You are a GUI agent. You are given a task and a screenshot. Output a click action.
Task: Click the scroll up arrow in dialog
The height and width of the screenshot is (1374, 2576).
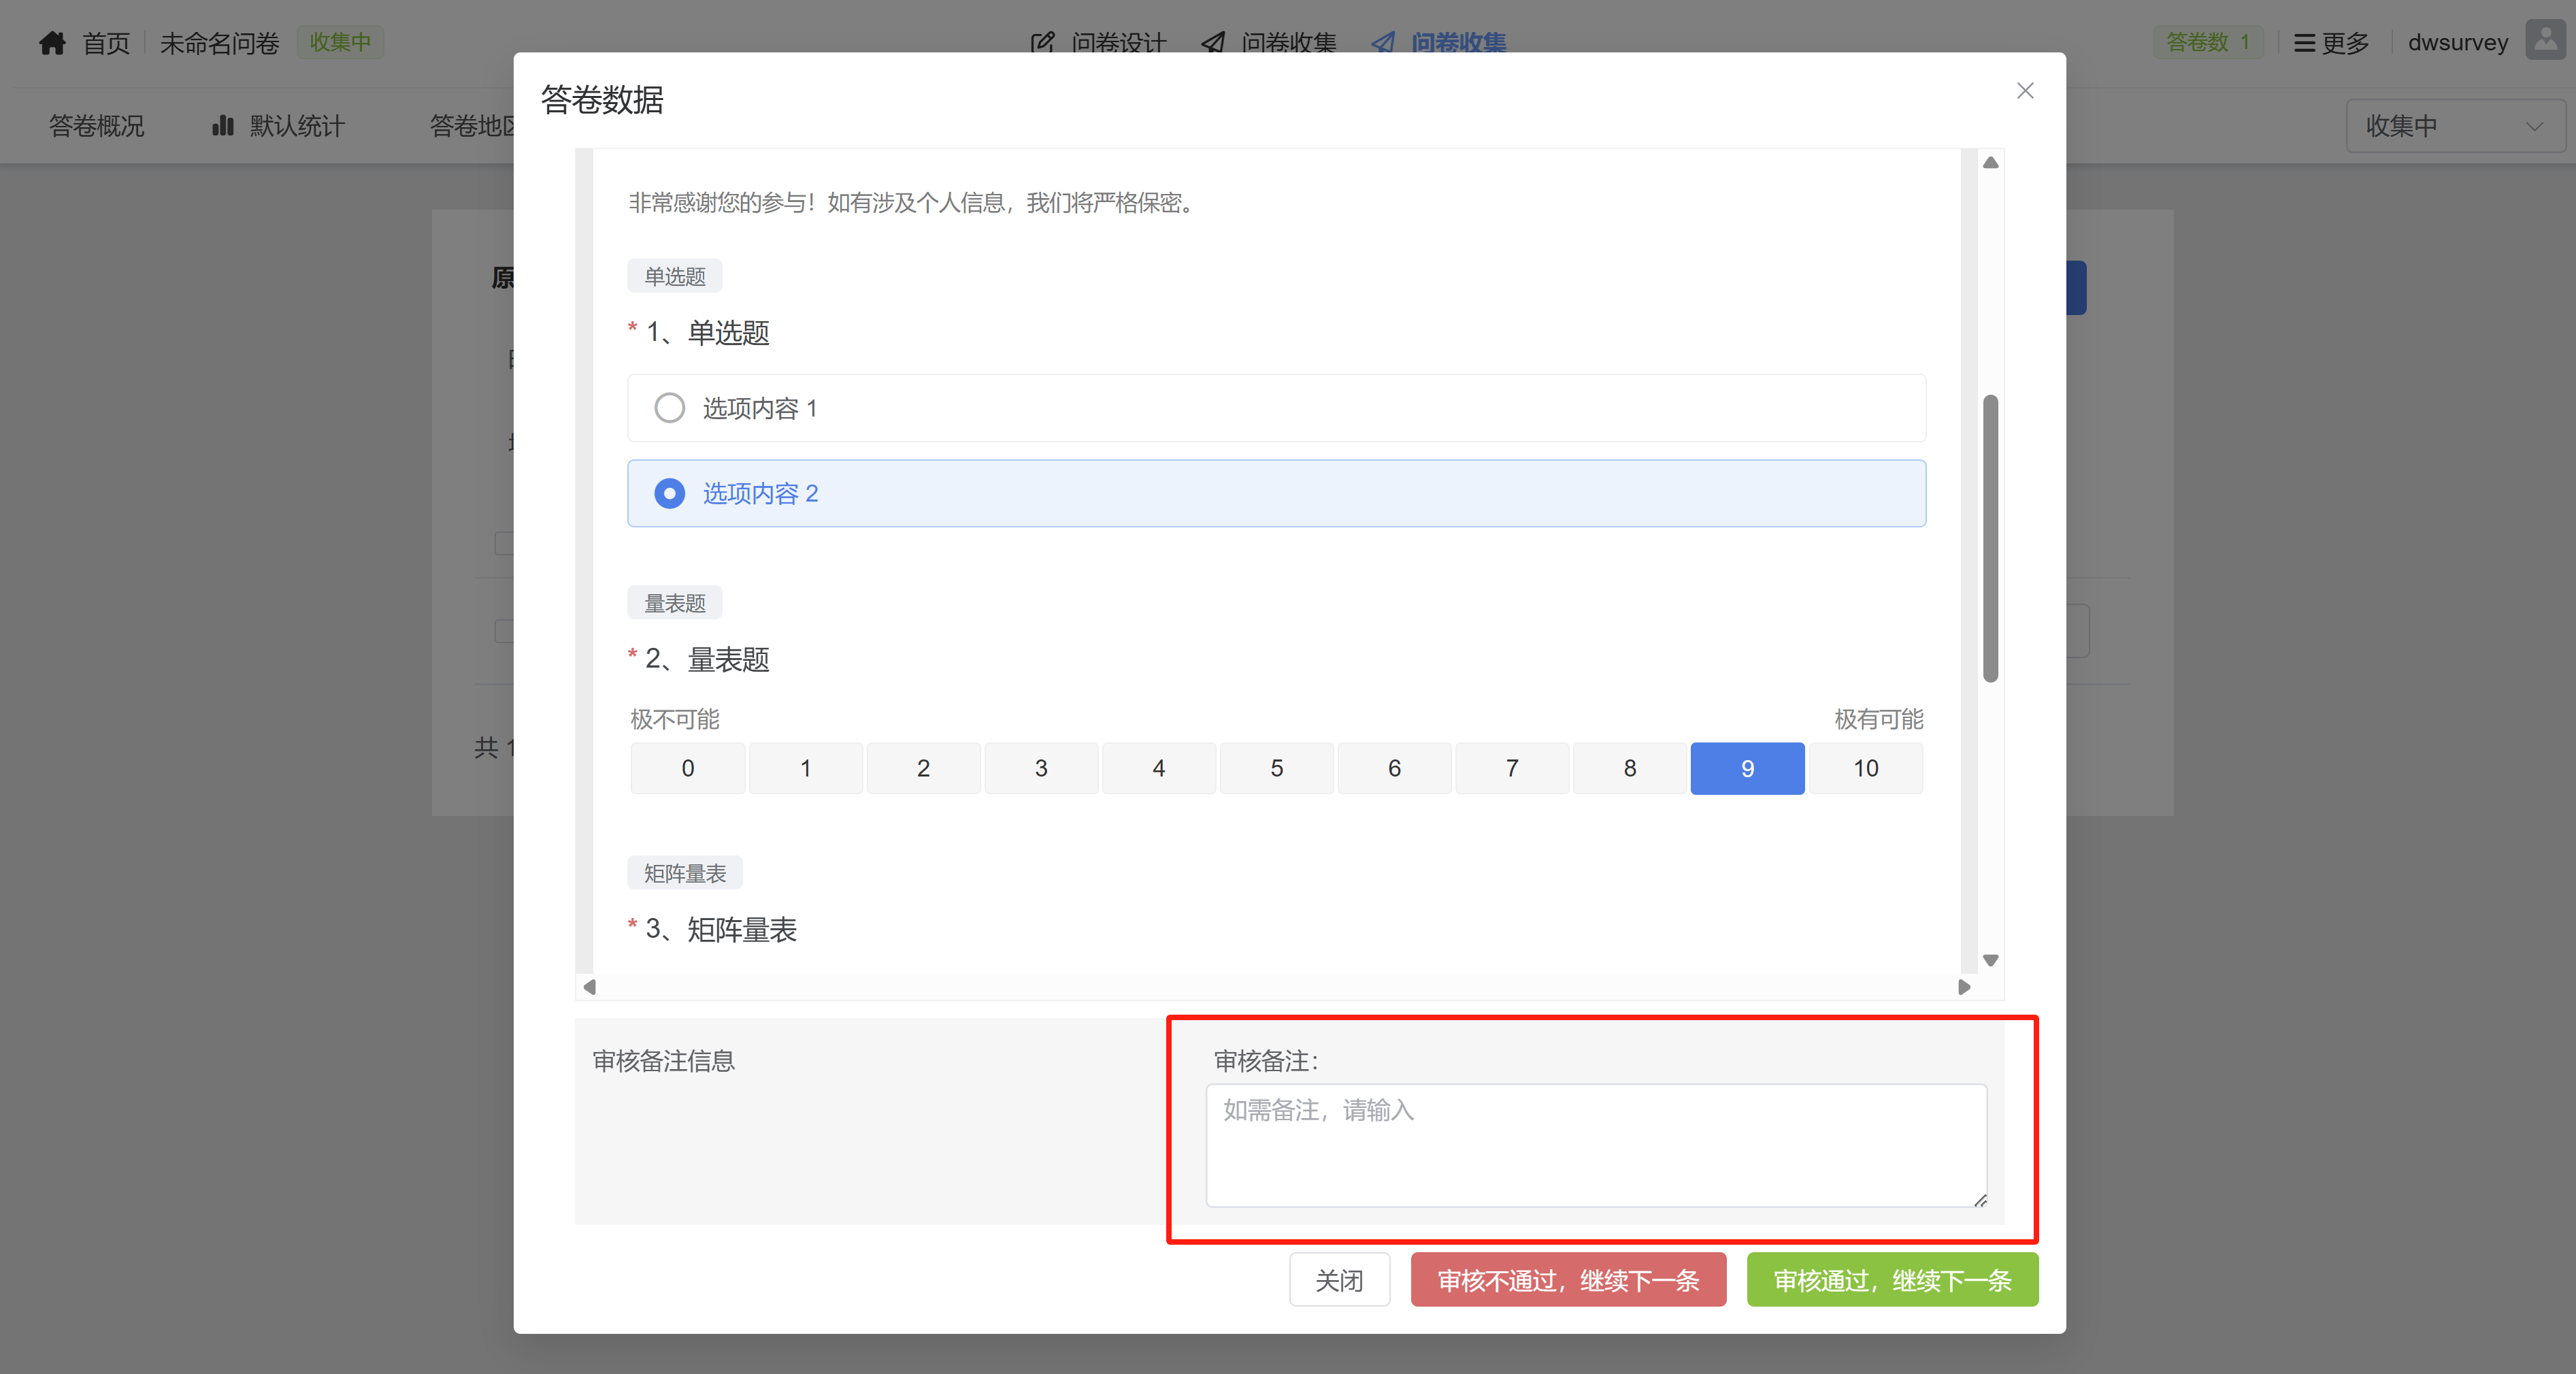(1990, 163)
